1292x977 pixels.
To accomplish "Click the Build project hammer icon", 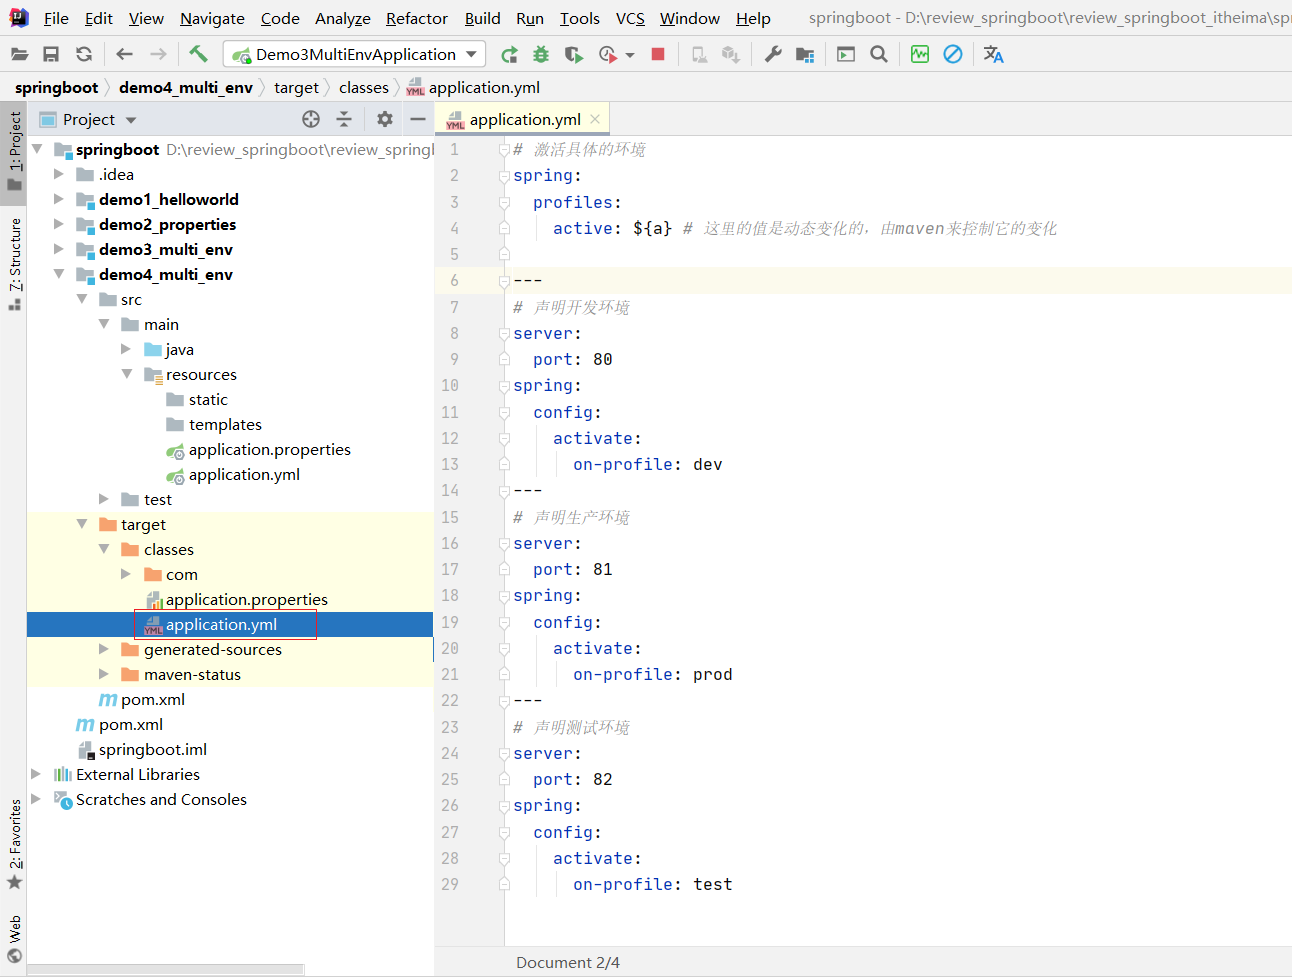I will click(198, 54).
